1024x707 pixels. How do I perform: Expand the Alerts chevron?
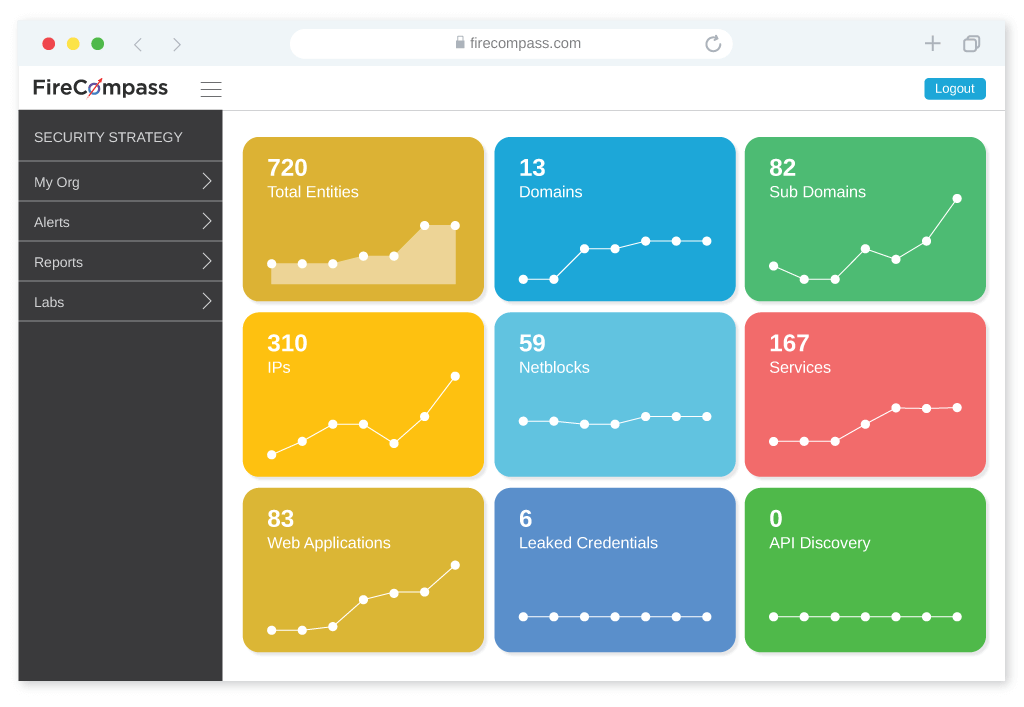point(207,221)
